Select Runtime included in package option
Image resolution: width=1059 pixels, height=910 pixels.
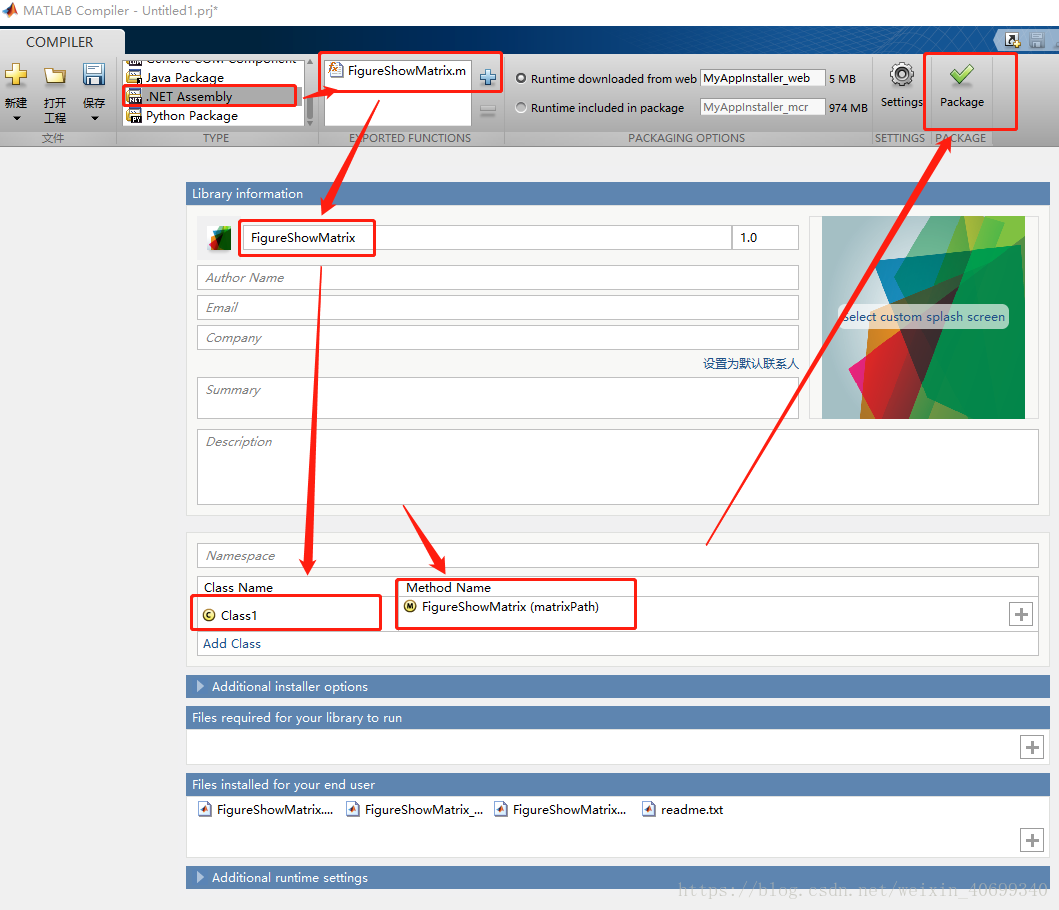[521, 108]
